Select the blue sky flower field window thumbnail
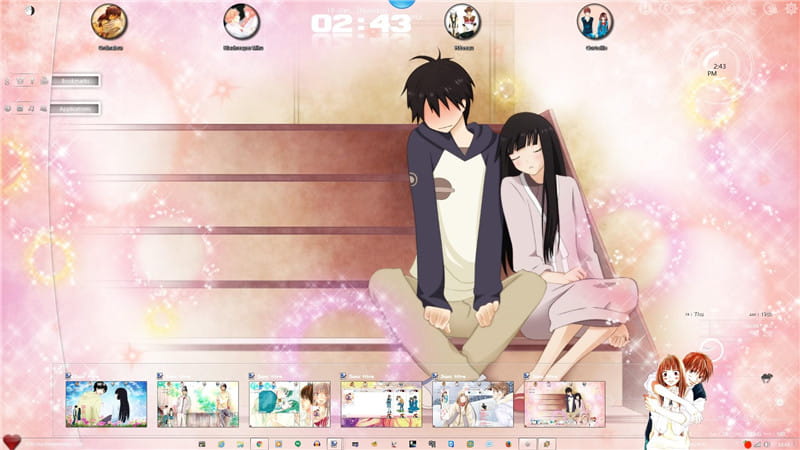This screenshot has height=450, width=800. 106,404
